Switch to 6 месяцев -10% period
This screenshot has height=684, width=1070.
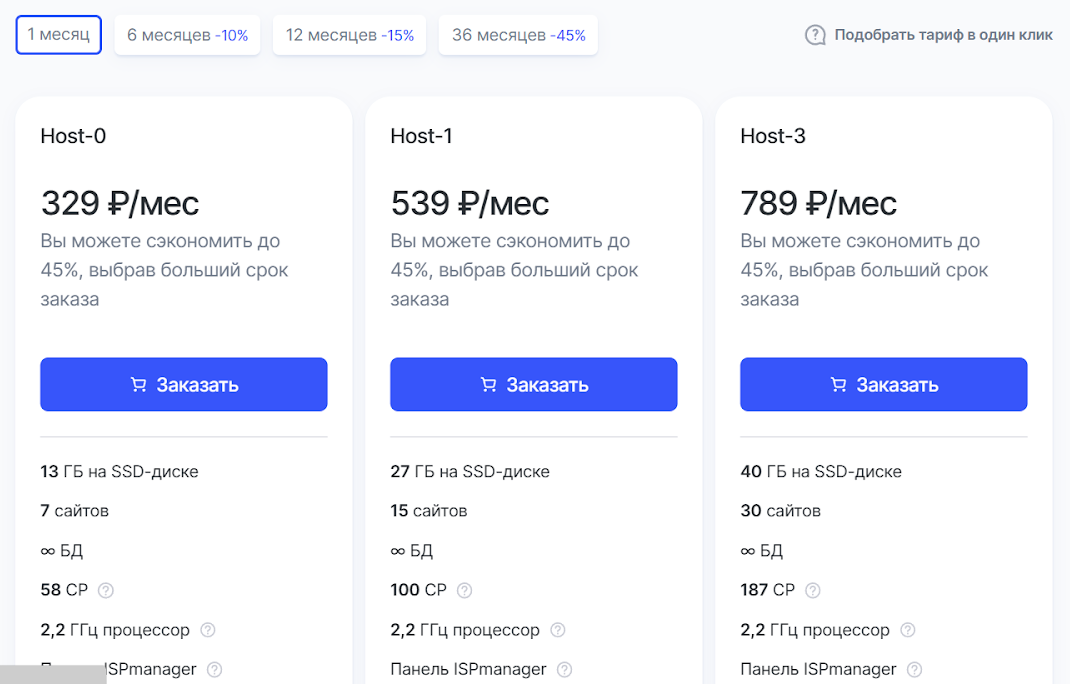pyautogui.click(x=187, y=35)
